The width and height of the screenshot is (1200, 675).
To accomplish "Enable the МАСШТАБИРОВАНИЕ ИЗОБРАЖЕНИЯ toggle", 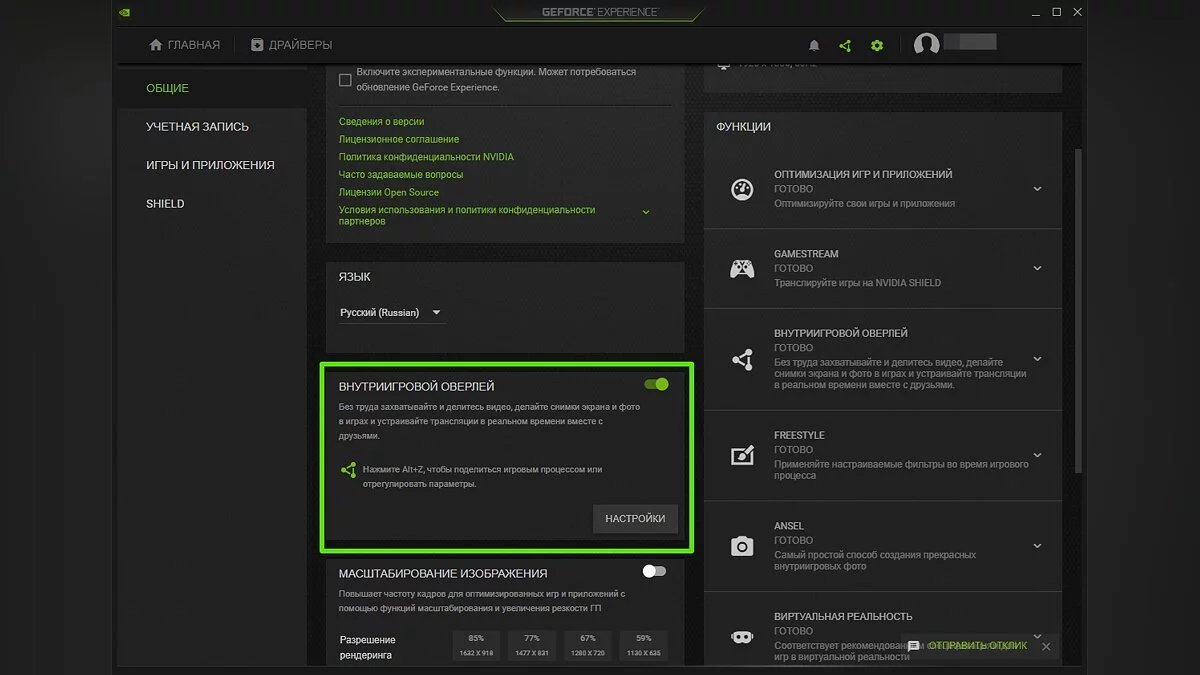I will click(x=654, y=571).
